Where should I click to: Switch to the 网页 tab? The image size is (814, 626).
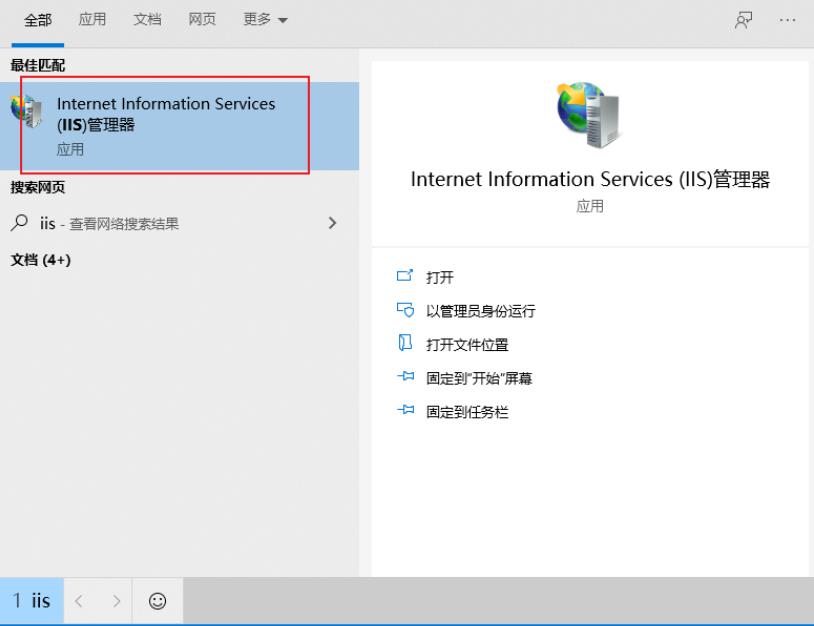[202, 20]
